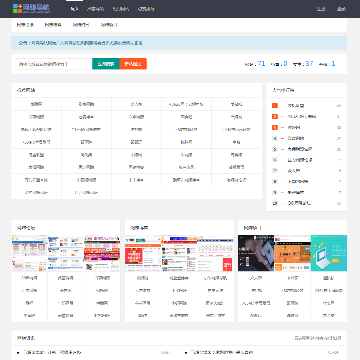360x360 pixels.
Task: Open the rank 10 entry starting with QQ
Action: [x=299, y=203]
